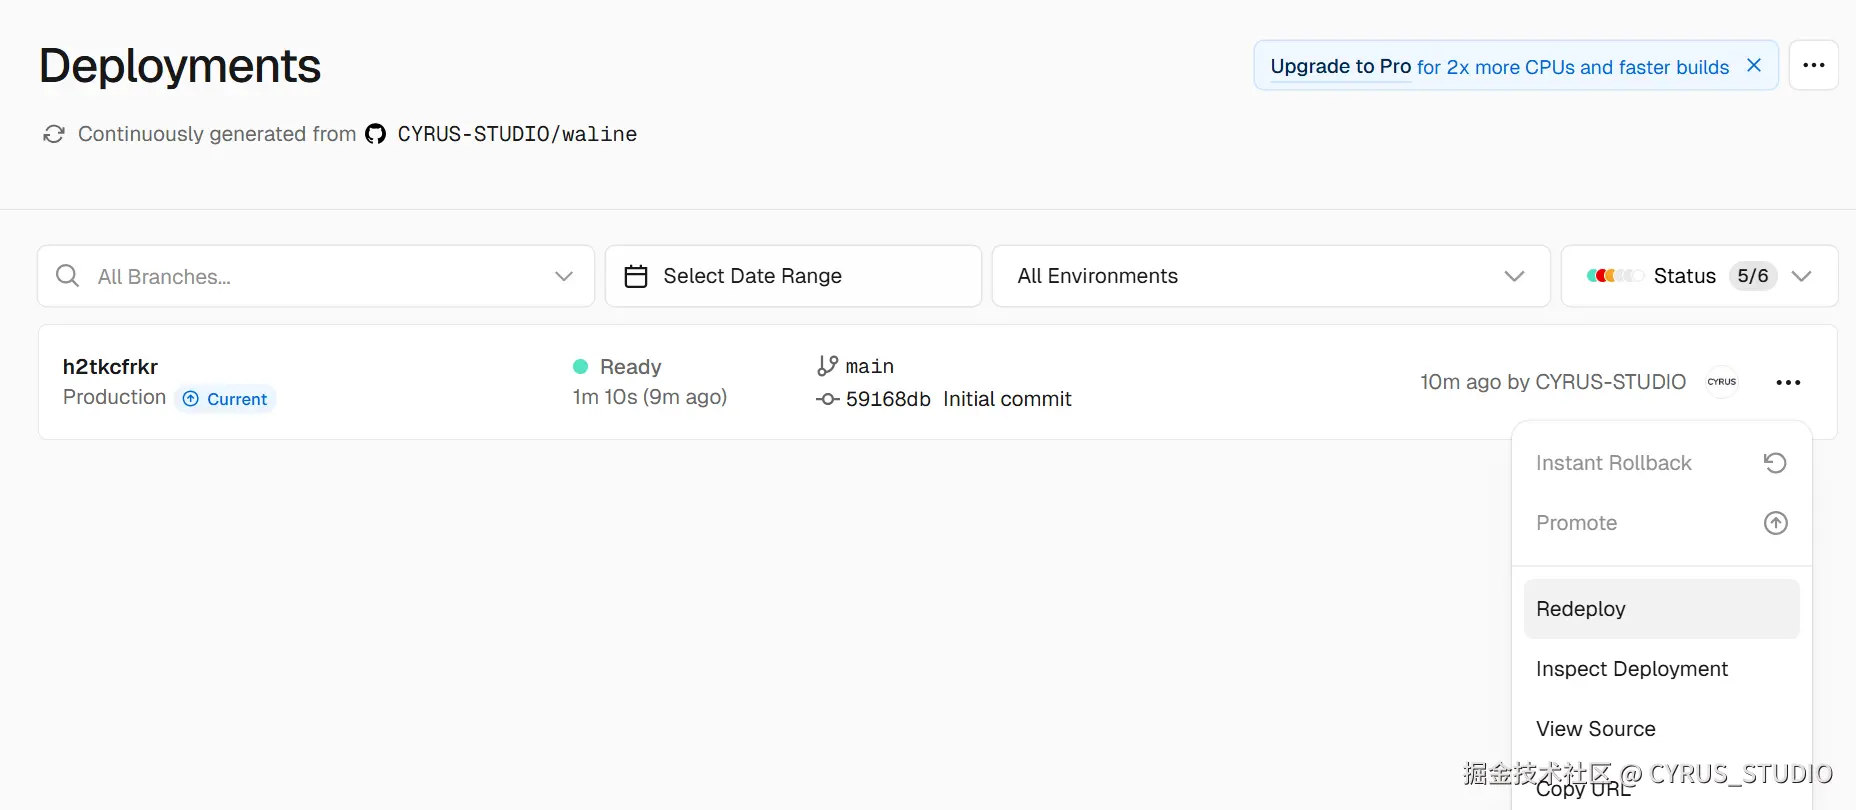The image size is (1856, 810).
Task: Click the calendar icon for date range
Action: pos(636,276)
